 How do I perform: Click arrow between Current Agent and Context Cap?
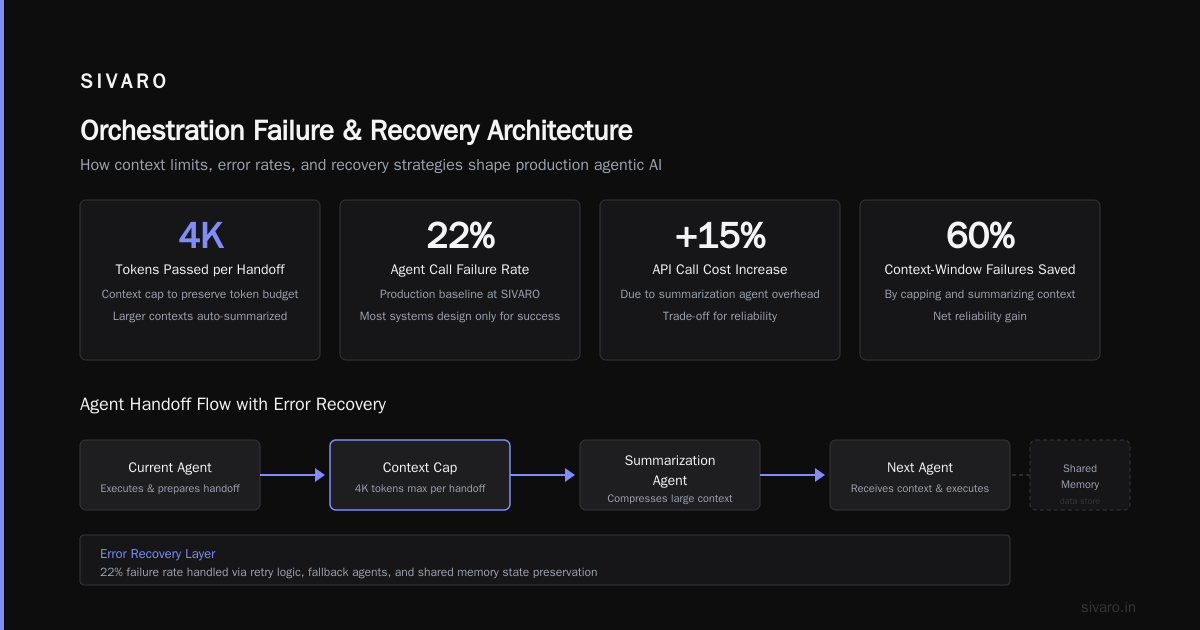coord(294,475)
